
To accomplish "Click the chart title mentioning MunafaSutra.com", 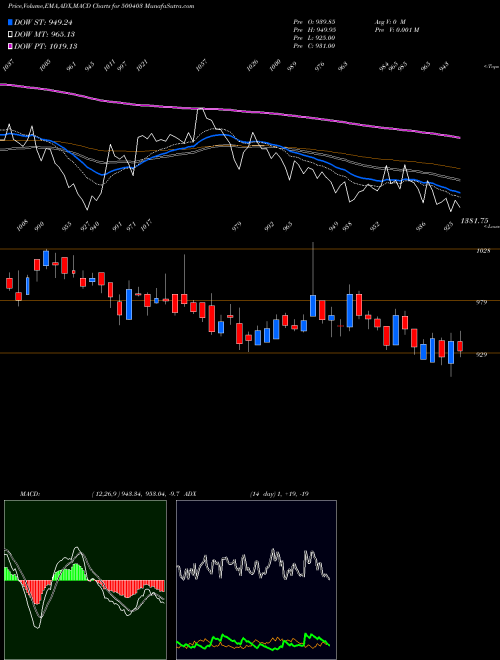I will (x=101, y=6).
